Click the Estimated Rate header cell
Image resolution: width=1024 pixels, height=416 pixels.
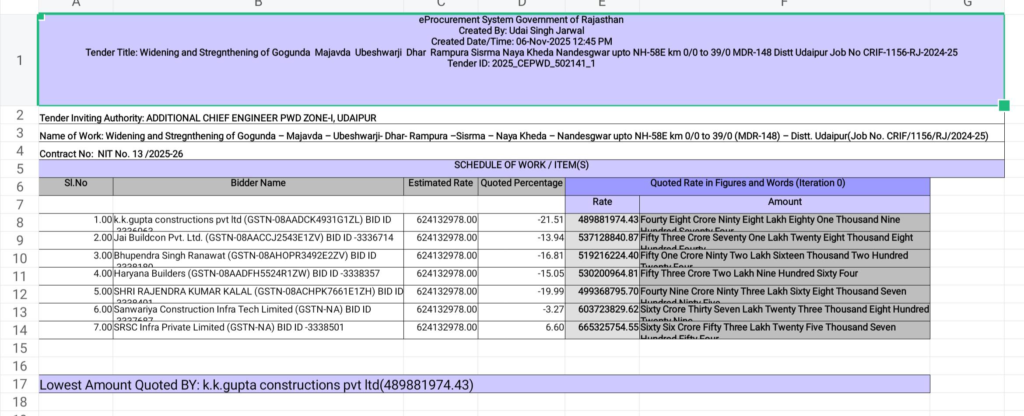coord(440,184)
